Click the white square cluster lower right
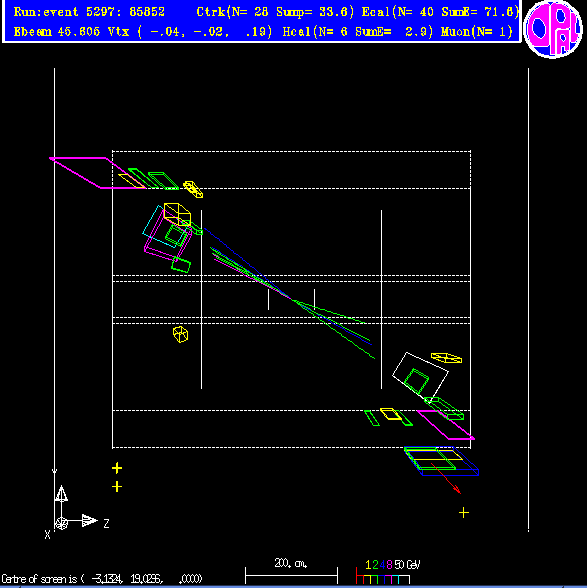Image resolution: width=587 pixels, height=588 pixels. [420, 375]
